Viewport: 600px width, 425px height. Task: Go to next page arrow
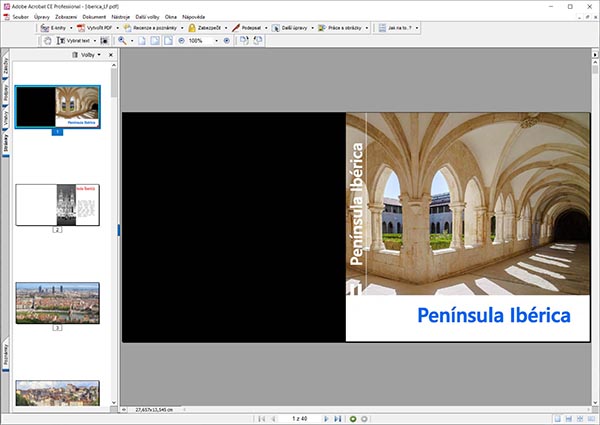[x=328, y=417]
